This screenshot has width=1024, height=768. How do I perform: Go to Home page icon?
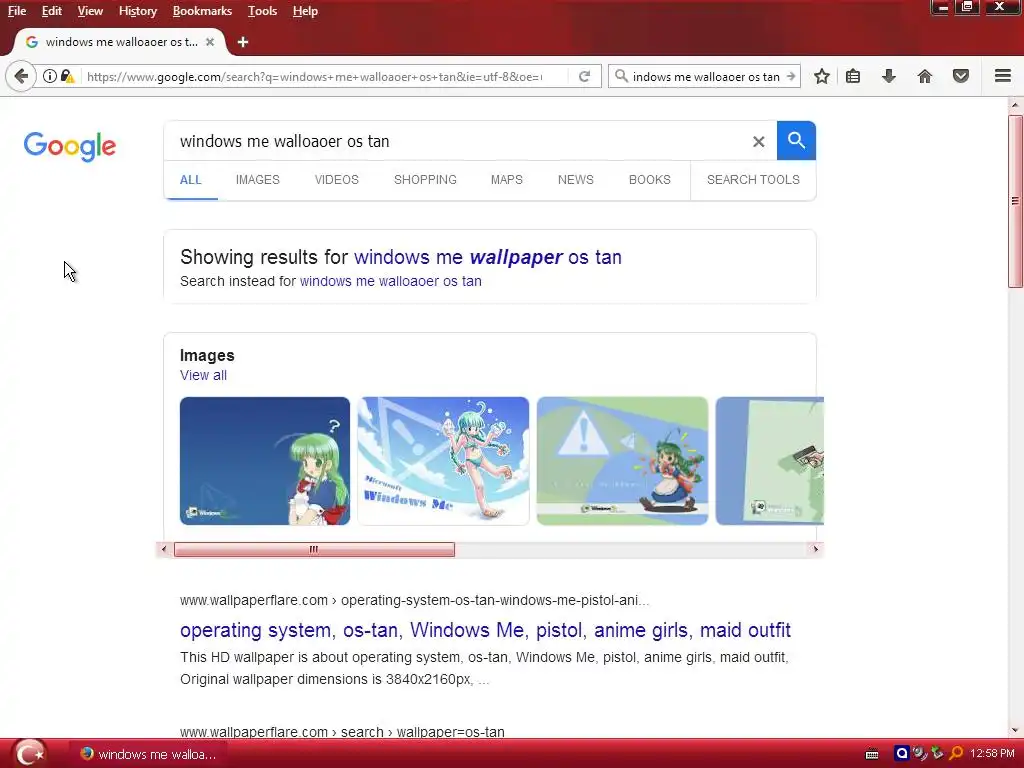click(925, 76)
